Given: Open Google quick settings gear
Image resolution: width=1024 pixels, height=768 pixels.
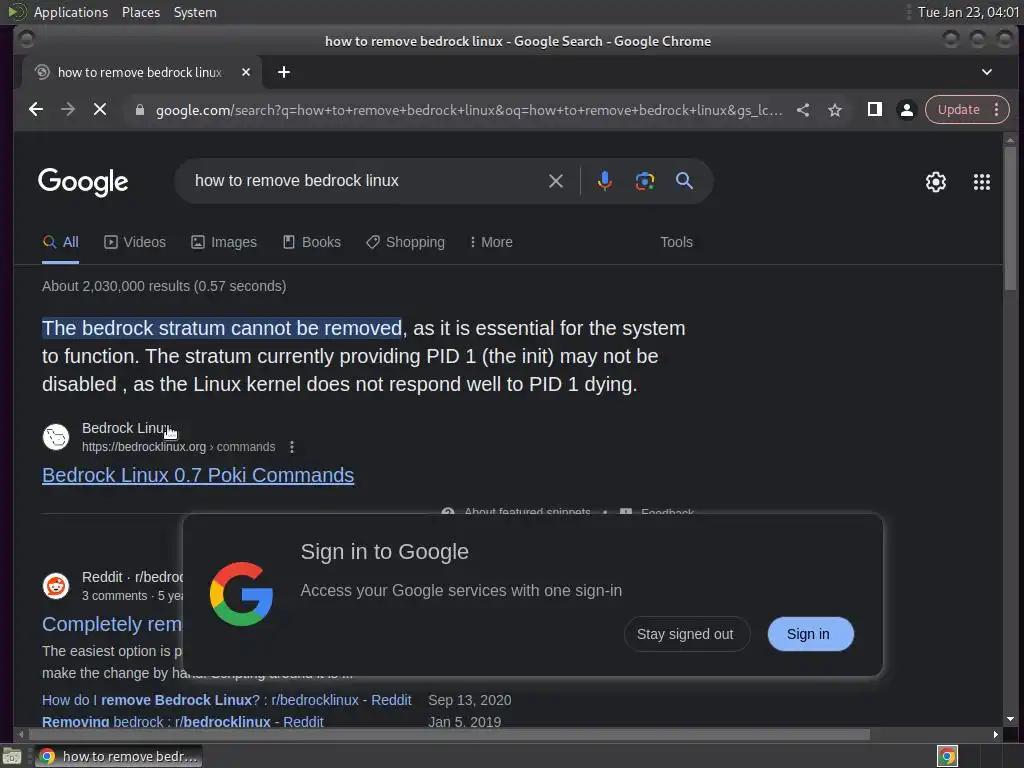Looking at the screenshot, I should tap(935, 182).
